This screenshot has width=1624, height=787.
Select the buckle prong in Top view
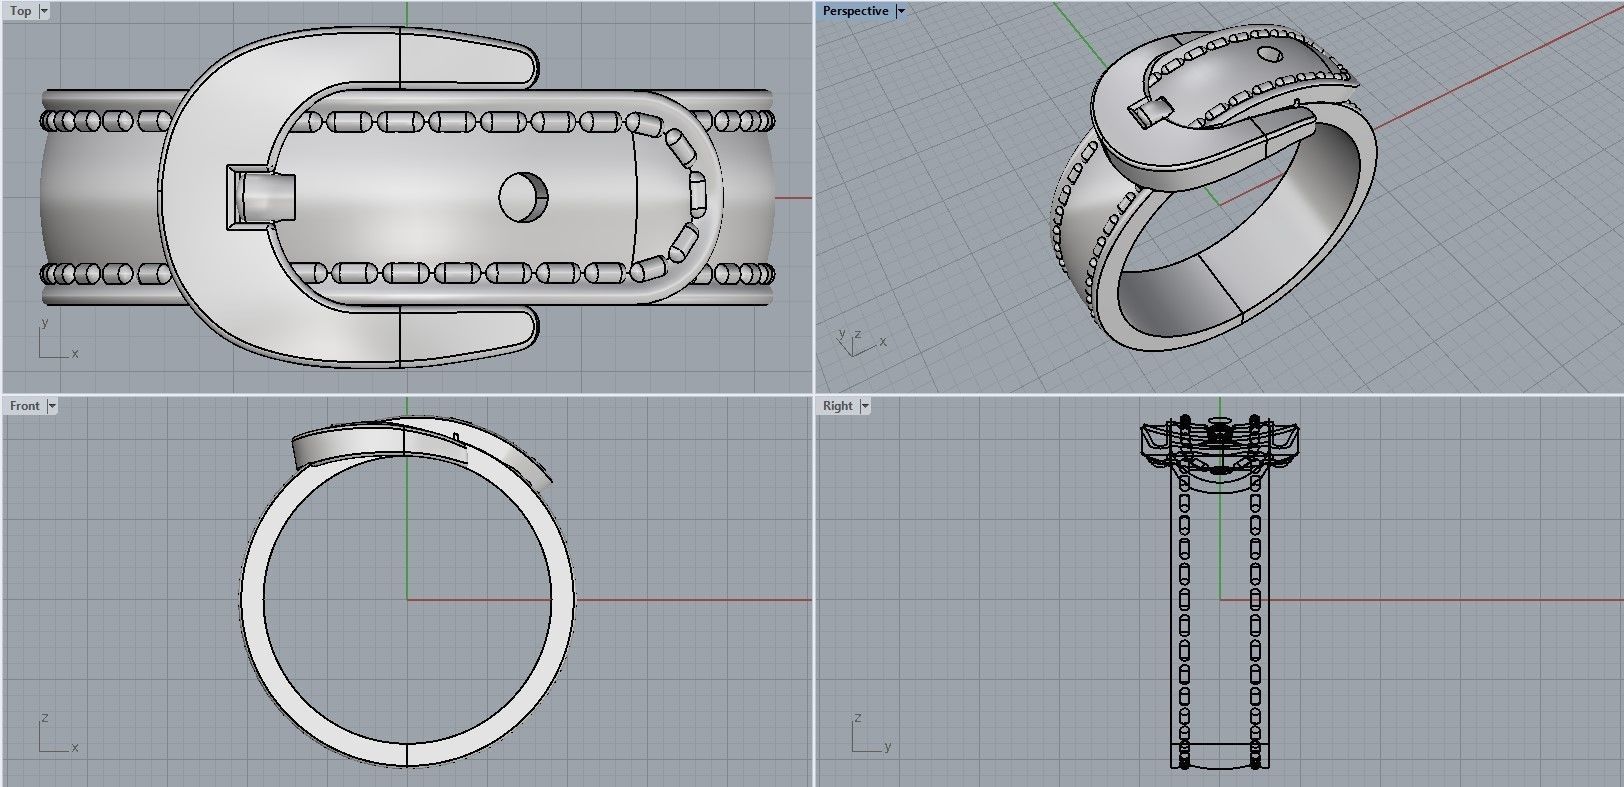tap(262, 198)
